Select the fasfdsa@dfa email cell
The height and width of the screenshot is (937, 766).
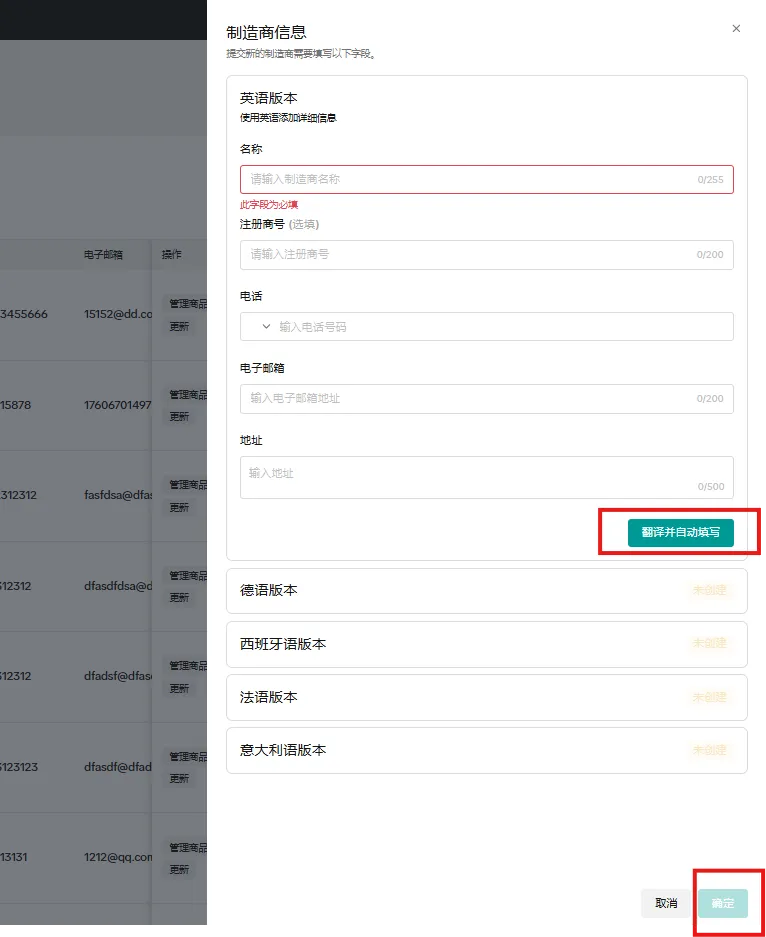tap(118, 495)
